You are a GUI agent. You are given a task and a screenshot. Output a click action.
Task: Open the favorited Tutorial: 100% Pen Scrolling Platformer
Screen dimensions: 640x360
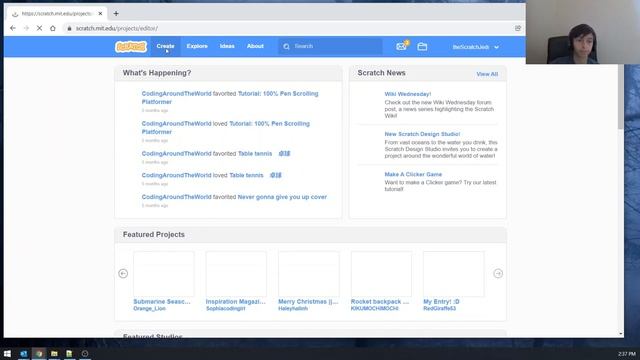278,93
